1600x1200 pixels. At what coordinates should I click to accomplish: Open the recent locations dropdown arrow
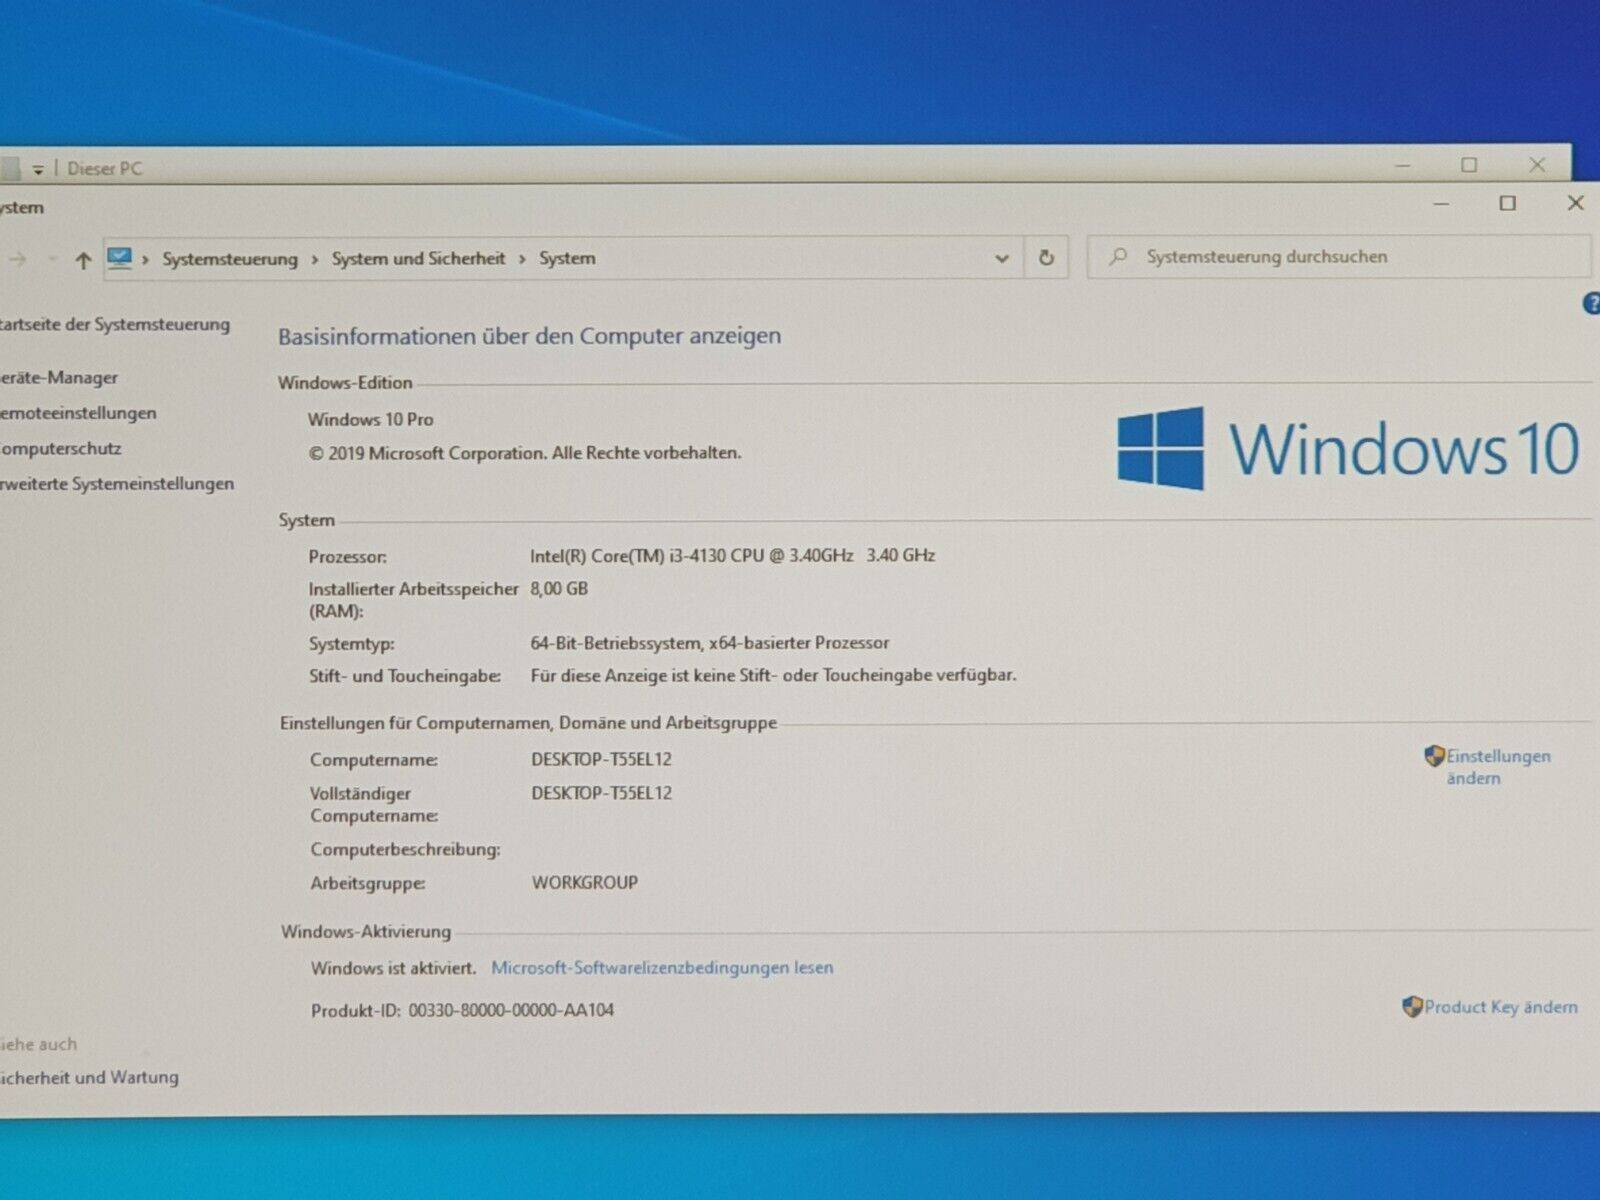pos(52,260)
